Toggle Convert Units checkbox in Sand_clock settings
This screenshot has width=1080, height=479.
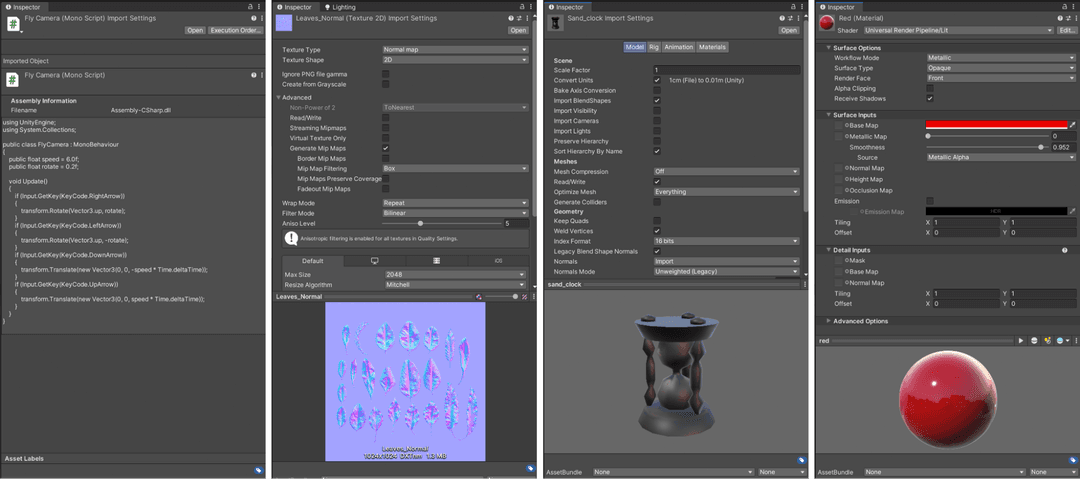pos(657,80)
